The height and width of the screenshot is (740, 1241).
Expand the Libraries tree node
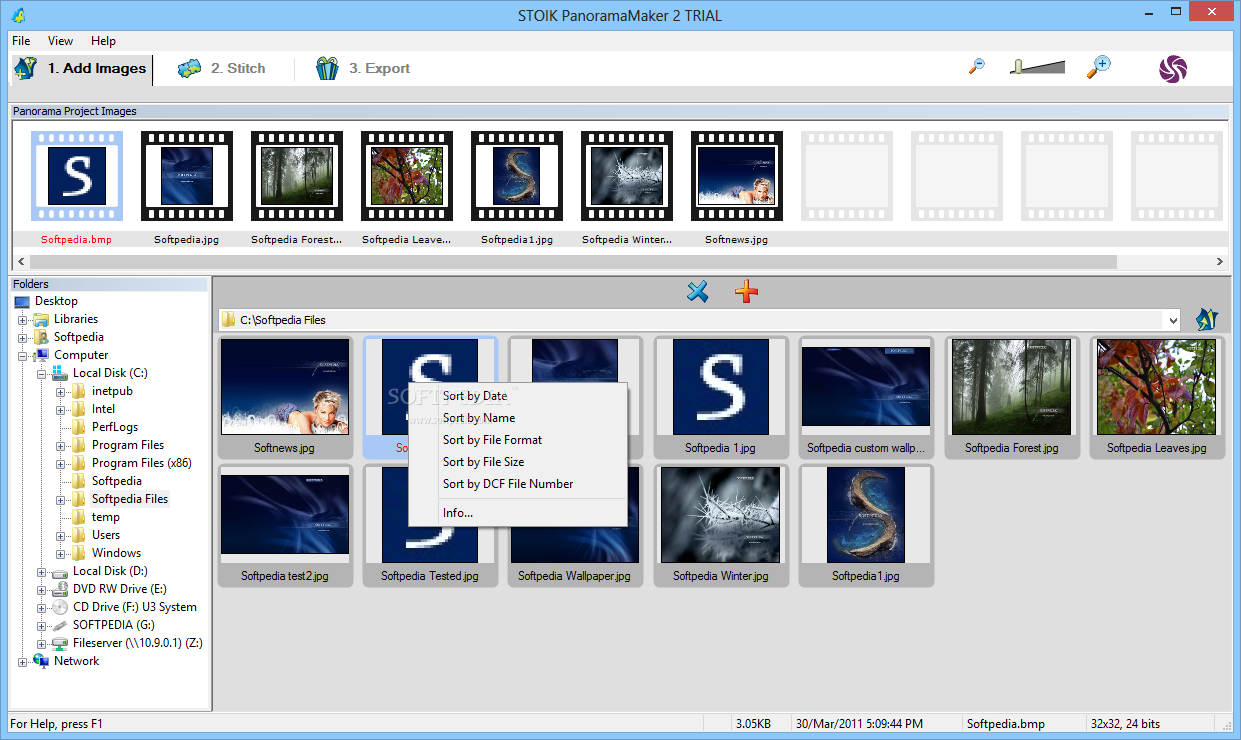coord(23,320)
